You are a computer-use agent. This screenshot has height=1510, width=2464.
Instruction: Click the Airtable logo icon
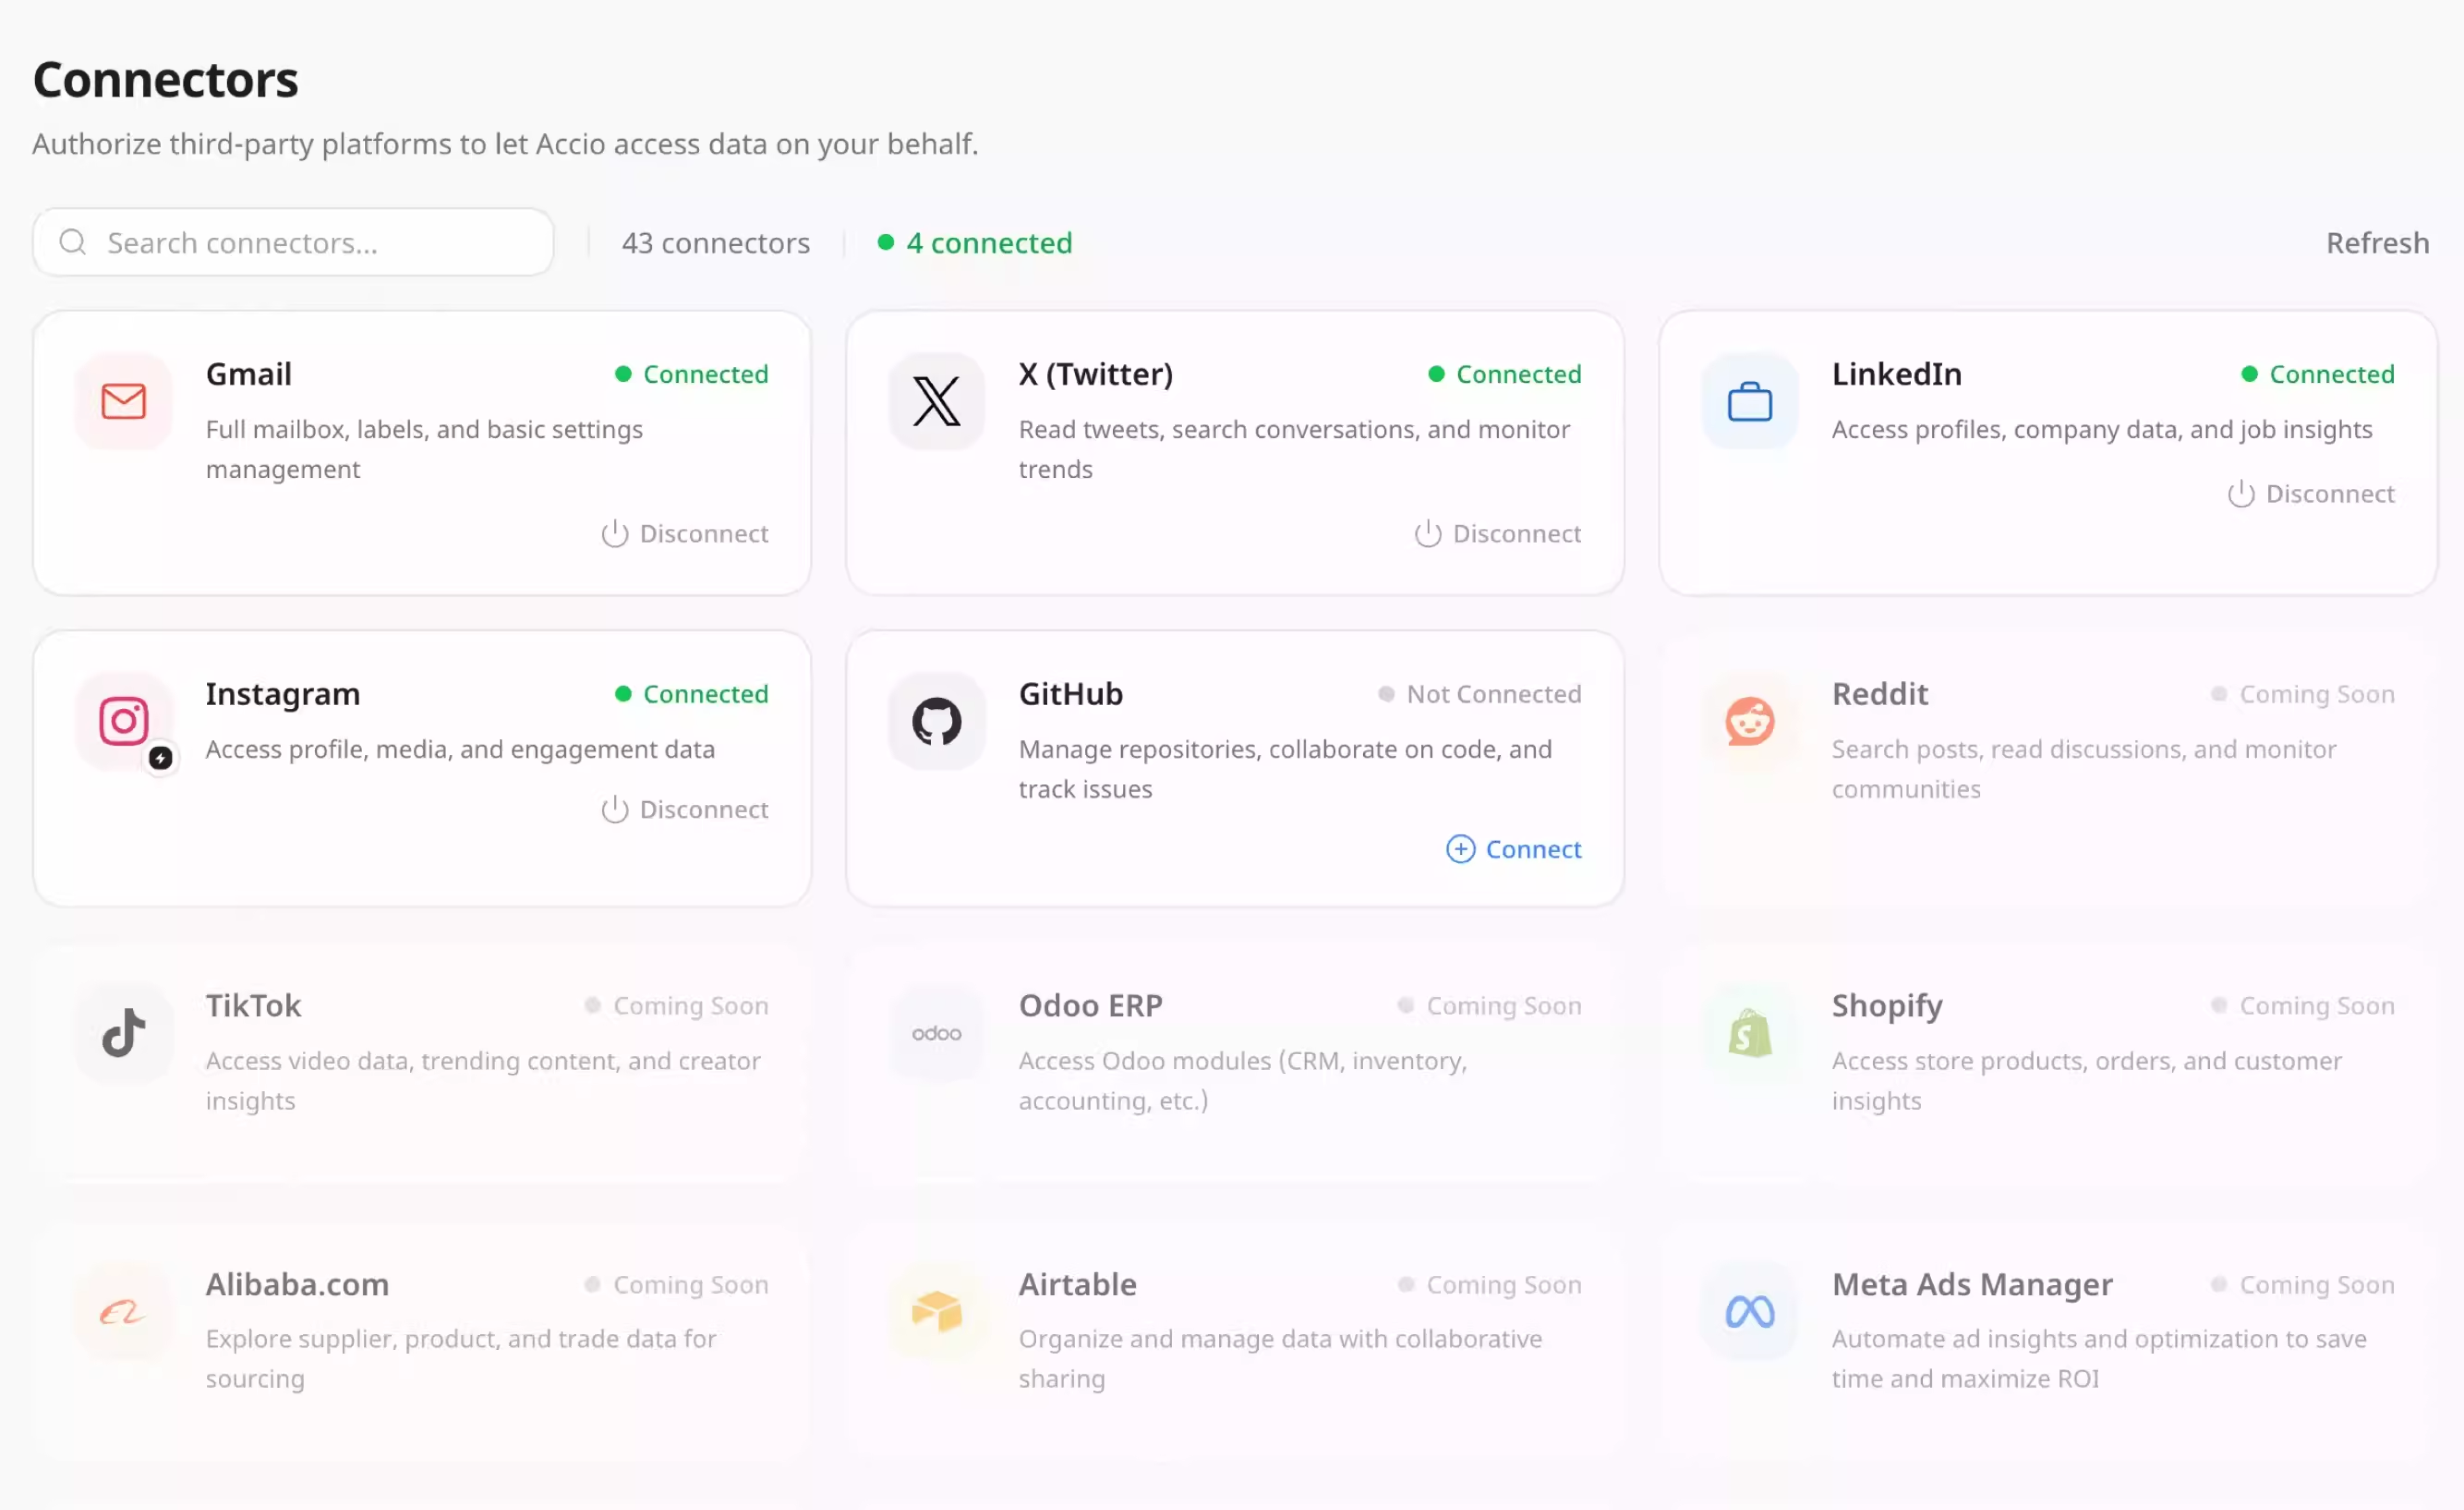(x=936, y=1311)
